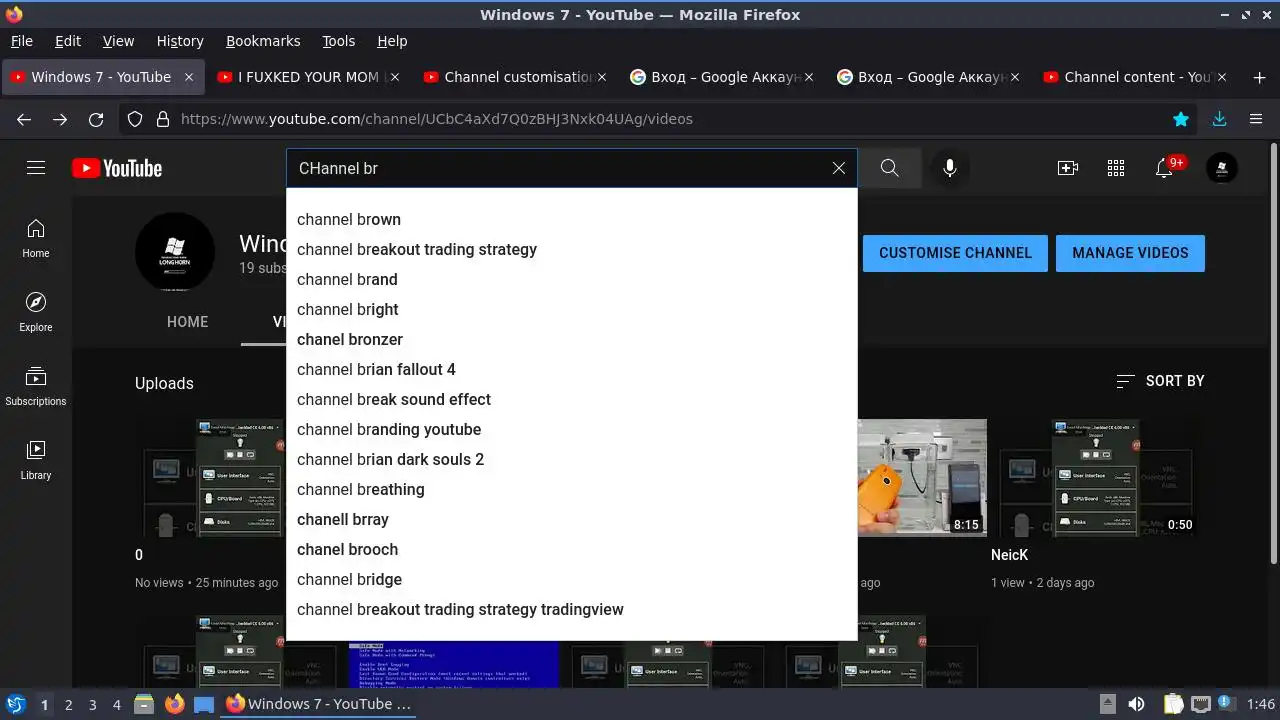The height and width of the screenshot is (720, 1280).
Task: Open the SORT BY dropdown
Action: 1160,381
